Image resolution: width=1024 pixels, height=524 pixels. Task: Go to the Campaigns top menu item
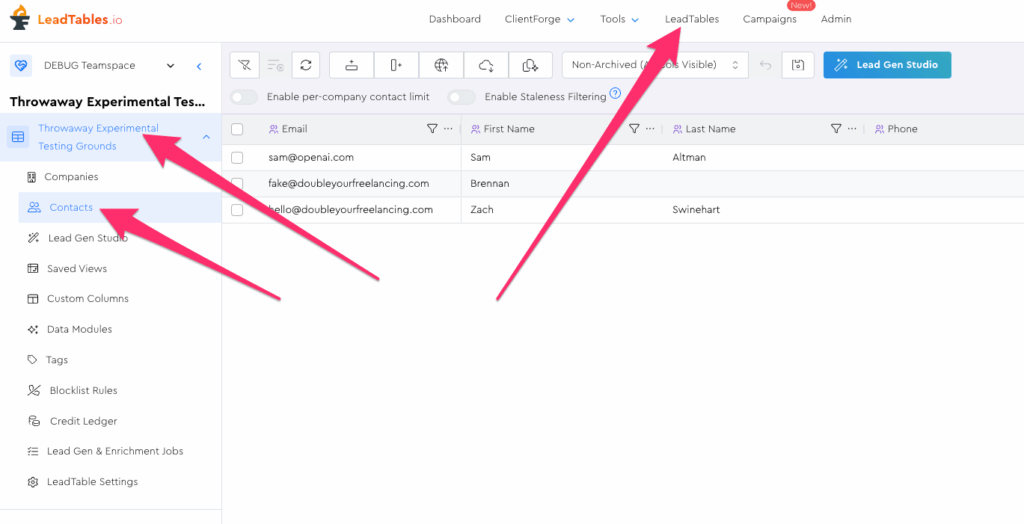pos(769,19)
